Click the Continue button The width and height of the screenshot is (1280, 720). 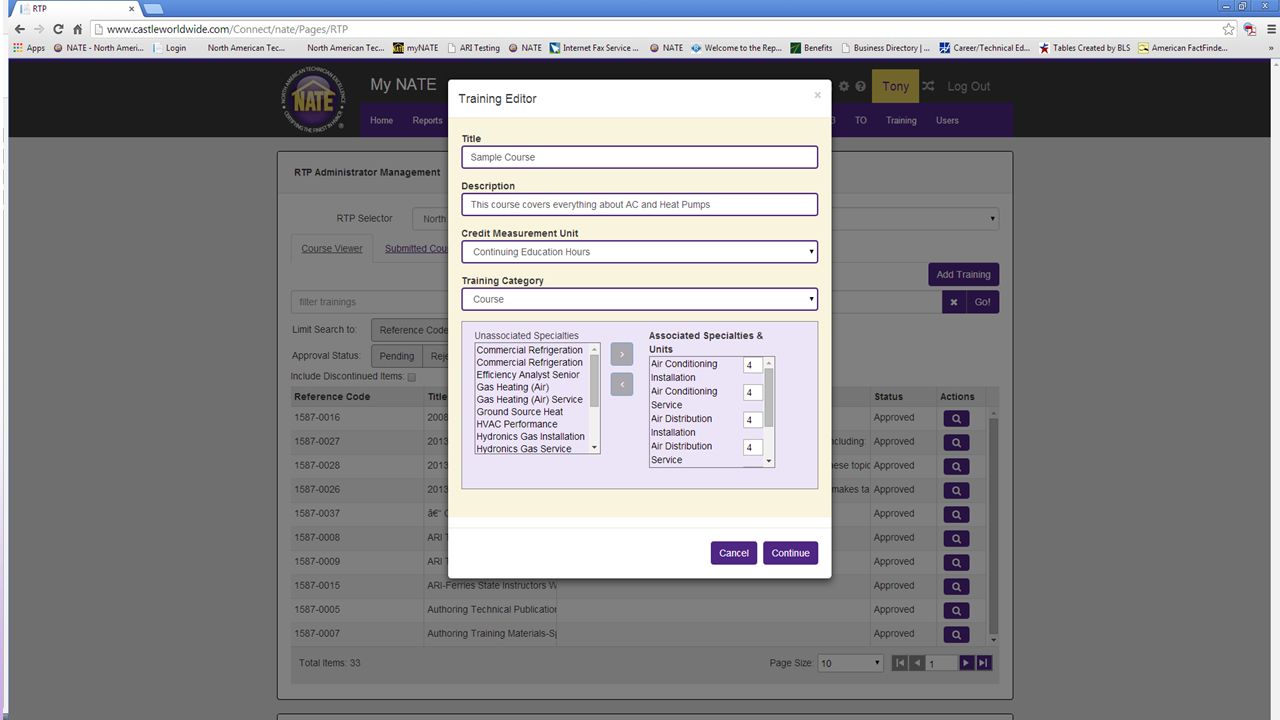pyautogui.click(x=790, y=553)
